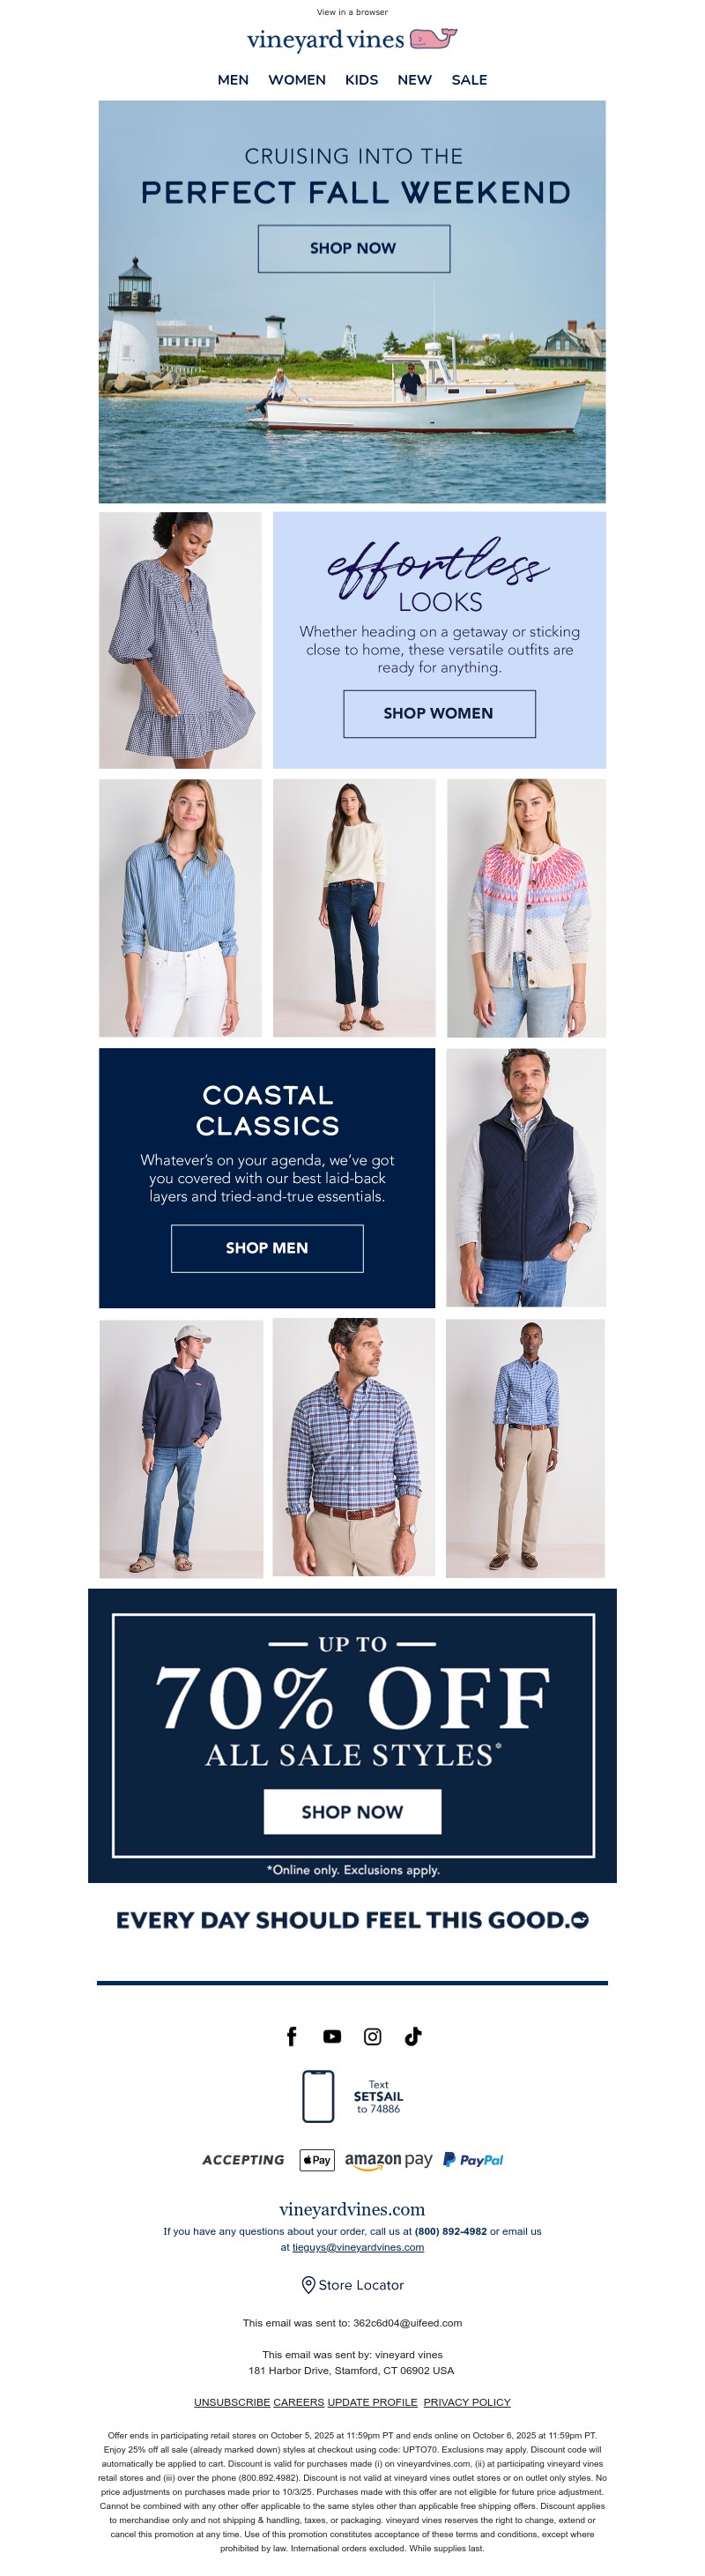Click the SHOP MEN button
The image size is (705, 2576).
[x=267, y=1248]
